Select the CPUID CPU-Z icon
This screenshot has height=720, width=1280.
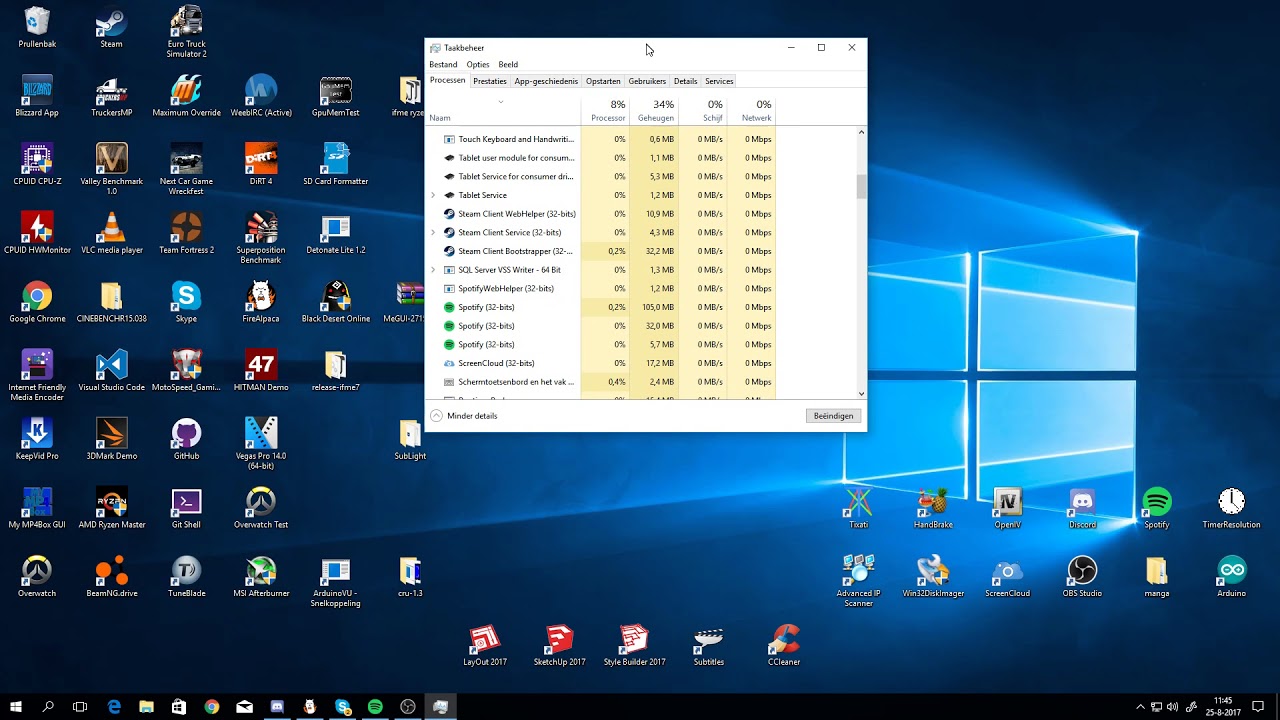coord(37,165)
